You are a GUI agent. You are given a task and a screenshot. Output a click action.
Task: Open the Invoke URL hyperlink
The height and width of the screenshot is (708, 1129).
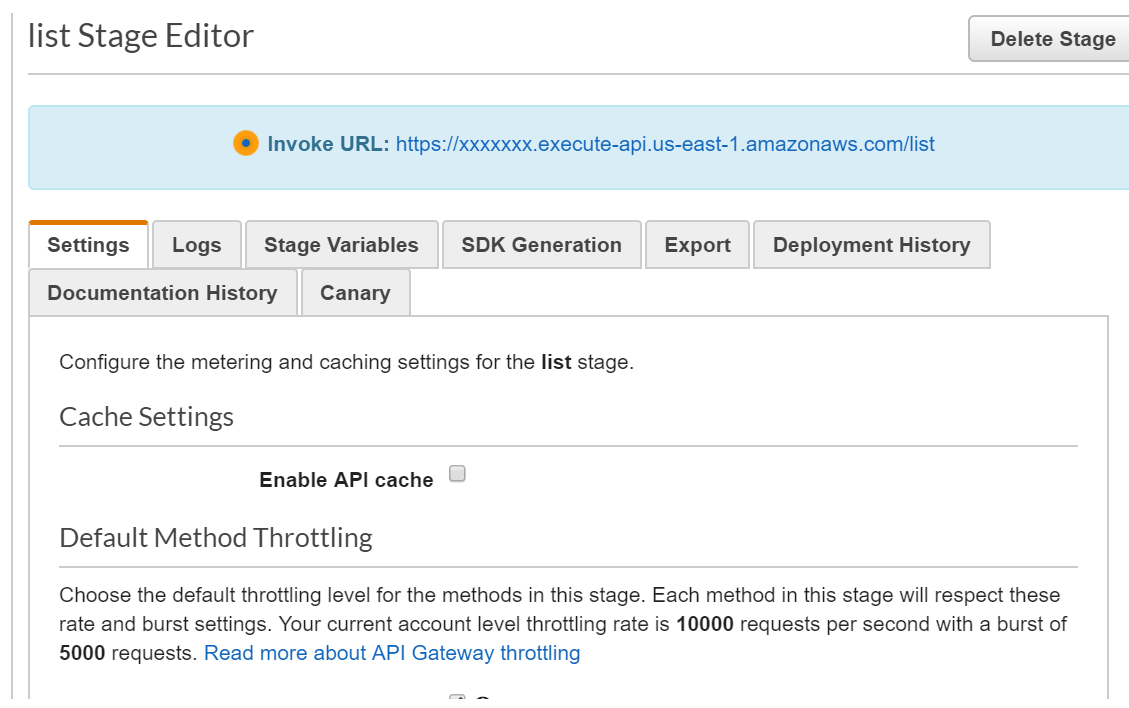pos(665,144)
